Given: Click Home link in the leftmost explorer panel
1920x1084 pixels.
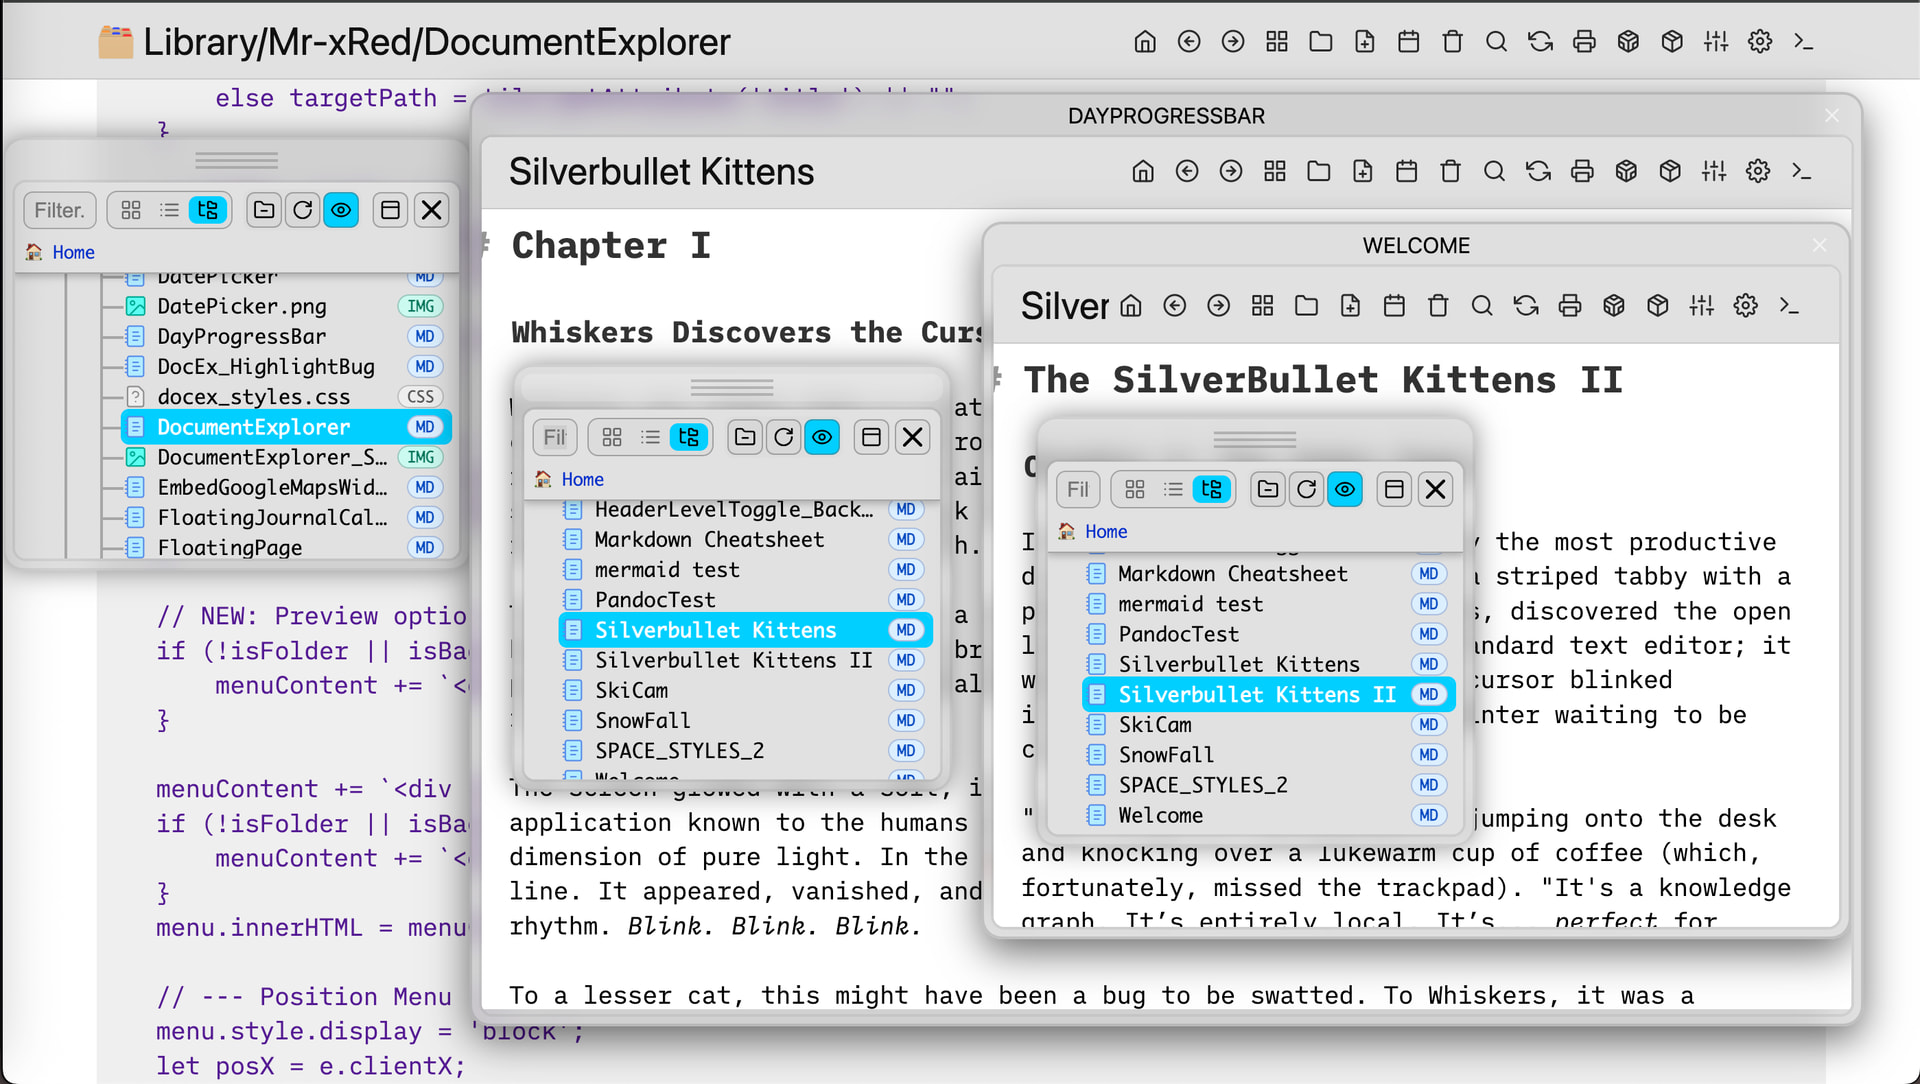Looking at the screenshot, I should [73, 252].
